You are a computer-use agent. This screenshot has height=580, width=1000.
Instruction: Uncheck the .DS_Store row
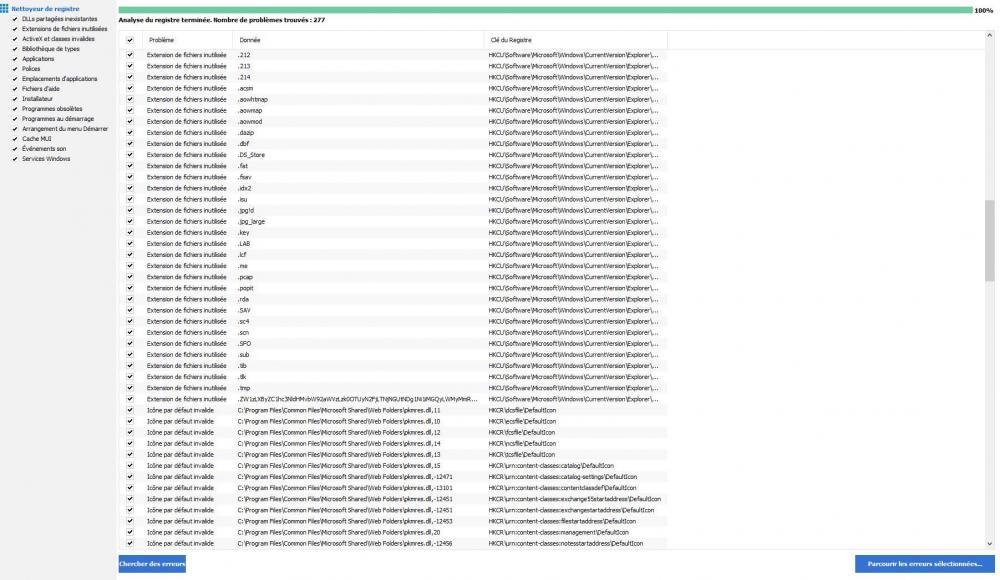131,155
